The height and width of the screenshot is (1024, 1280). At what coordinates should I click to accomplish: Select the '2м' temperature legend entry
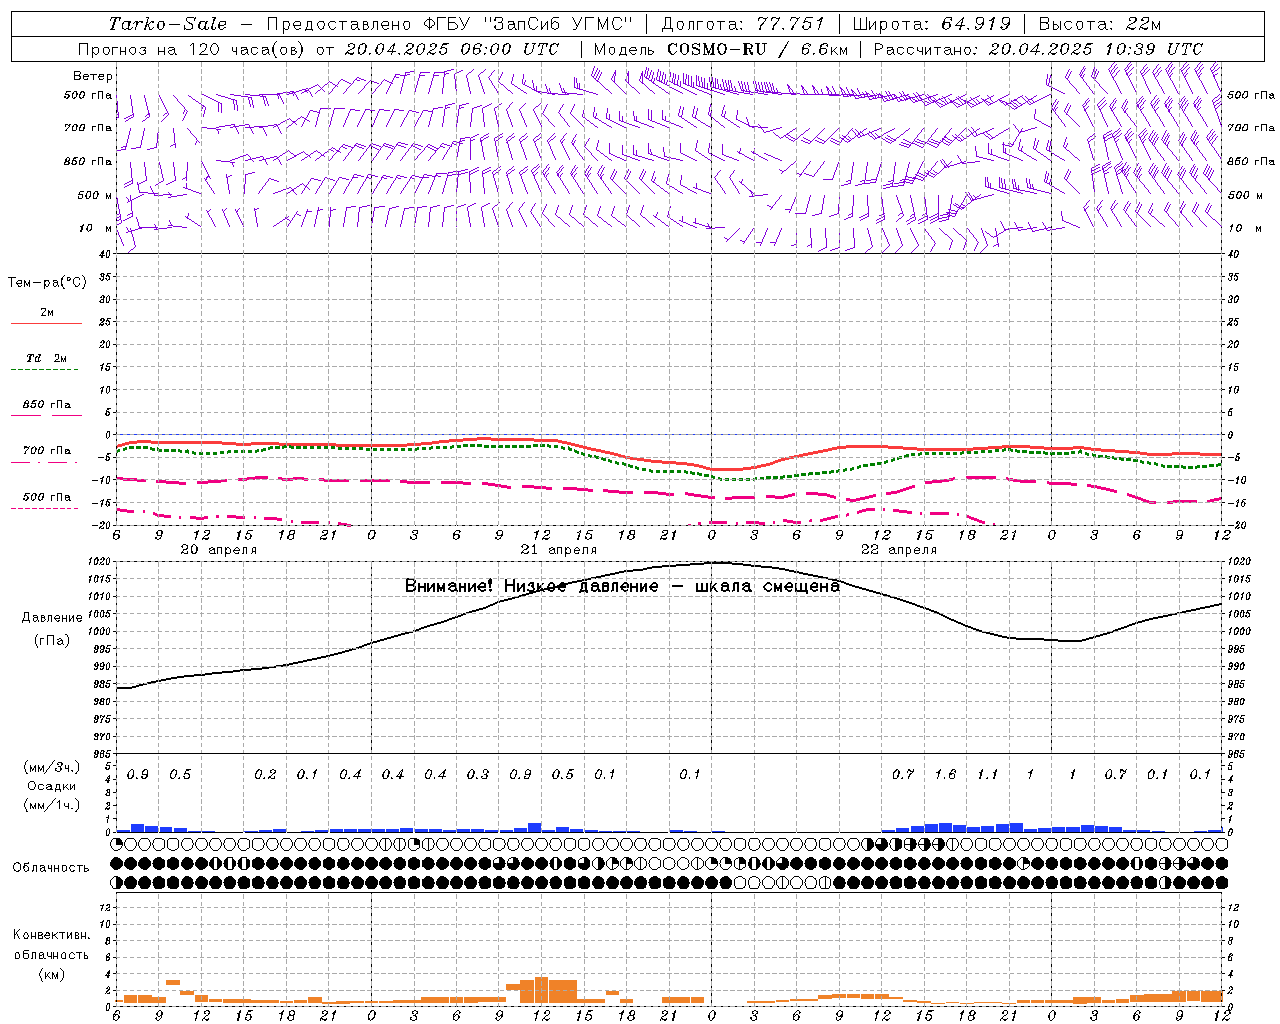(47, 313)
